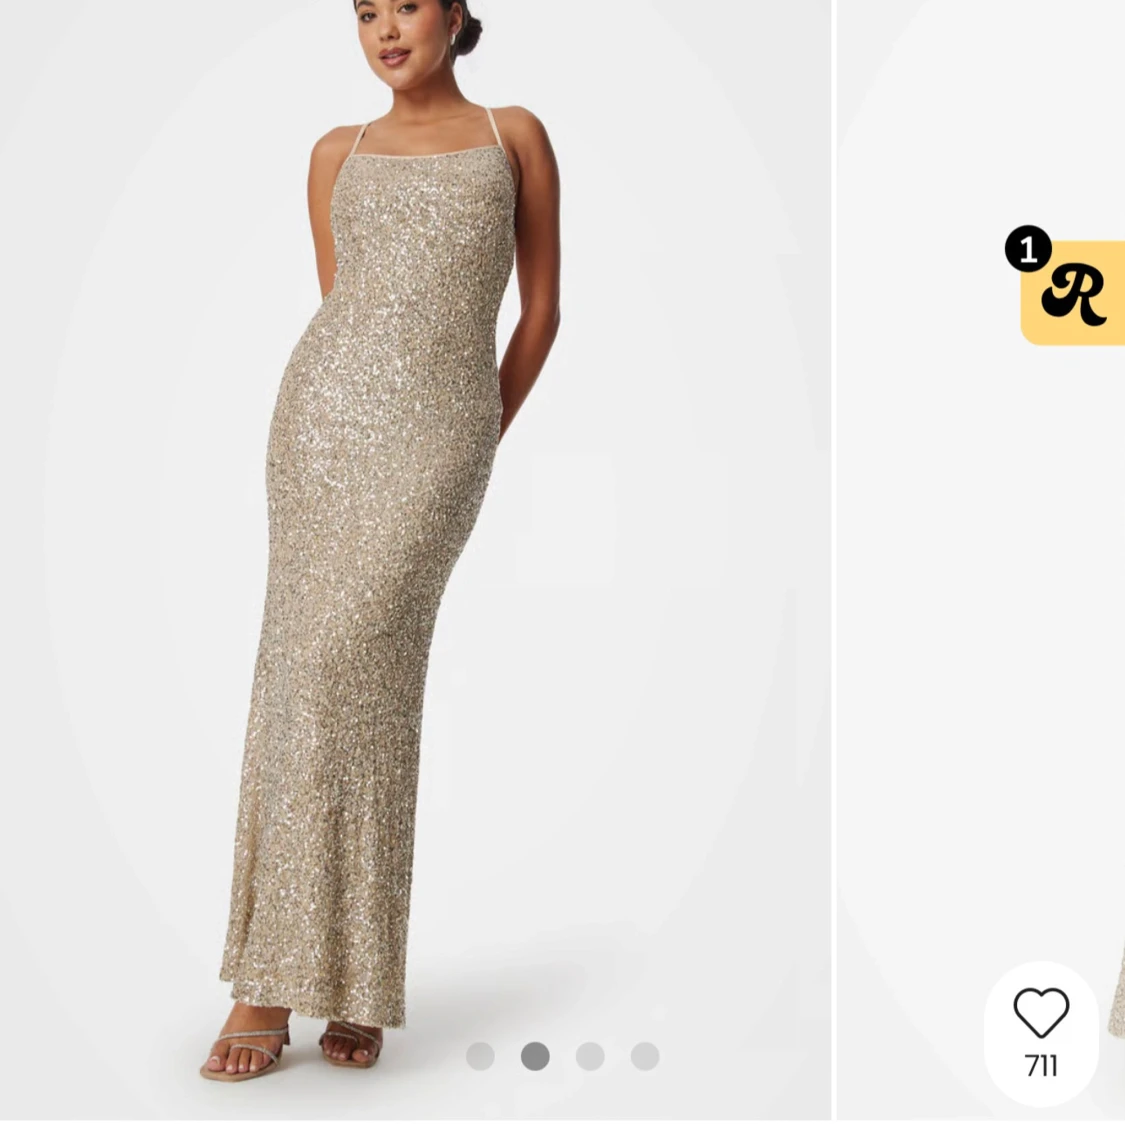Click the model's hair bun
This screenshot has width=1125, height=1125.
[x=470, y=32]
